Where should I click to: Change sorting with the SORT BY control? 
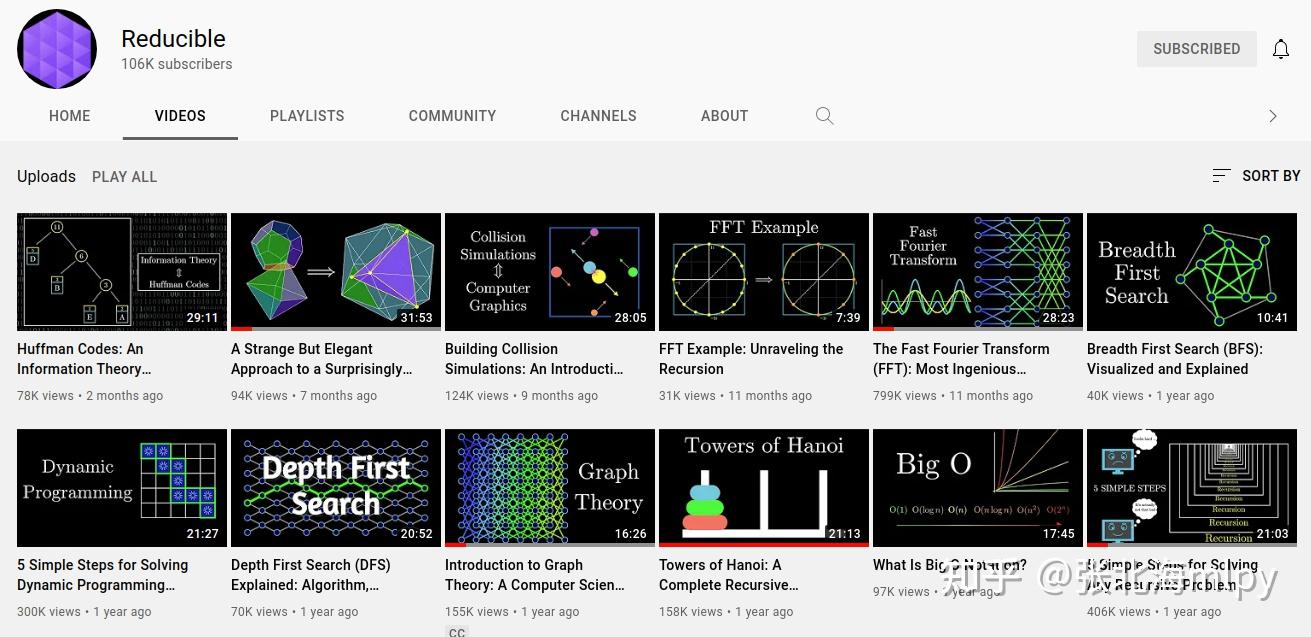[1271, 176]
